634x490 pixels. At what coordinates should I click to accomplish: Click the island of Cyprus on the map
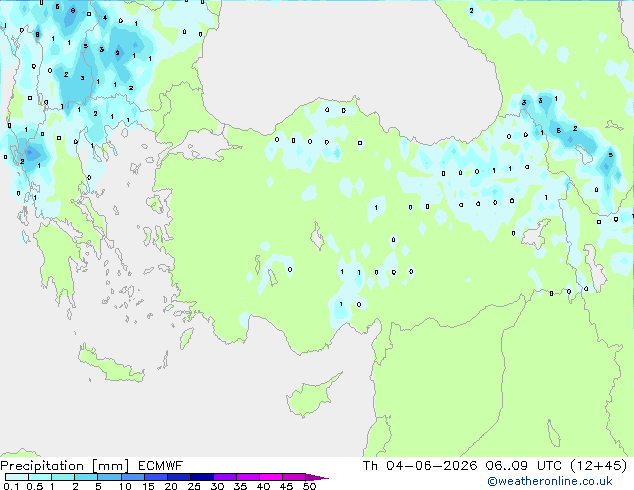309,398
